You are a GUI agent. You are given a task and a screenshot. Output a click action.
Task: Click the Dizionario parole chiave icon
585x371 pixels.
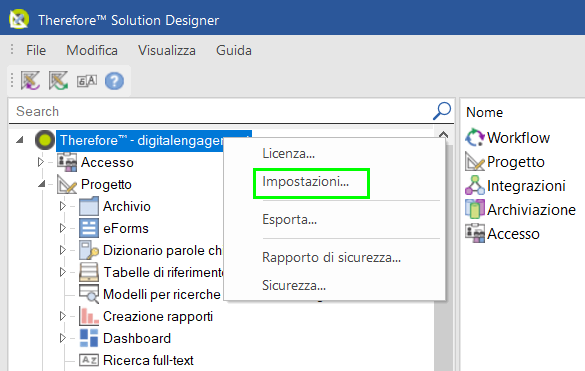(x=89, y=250)
